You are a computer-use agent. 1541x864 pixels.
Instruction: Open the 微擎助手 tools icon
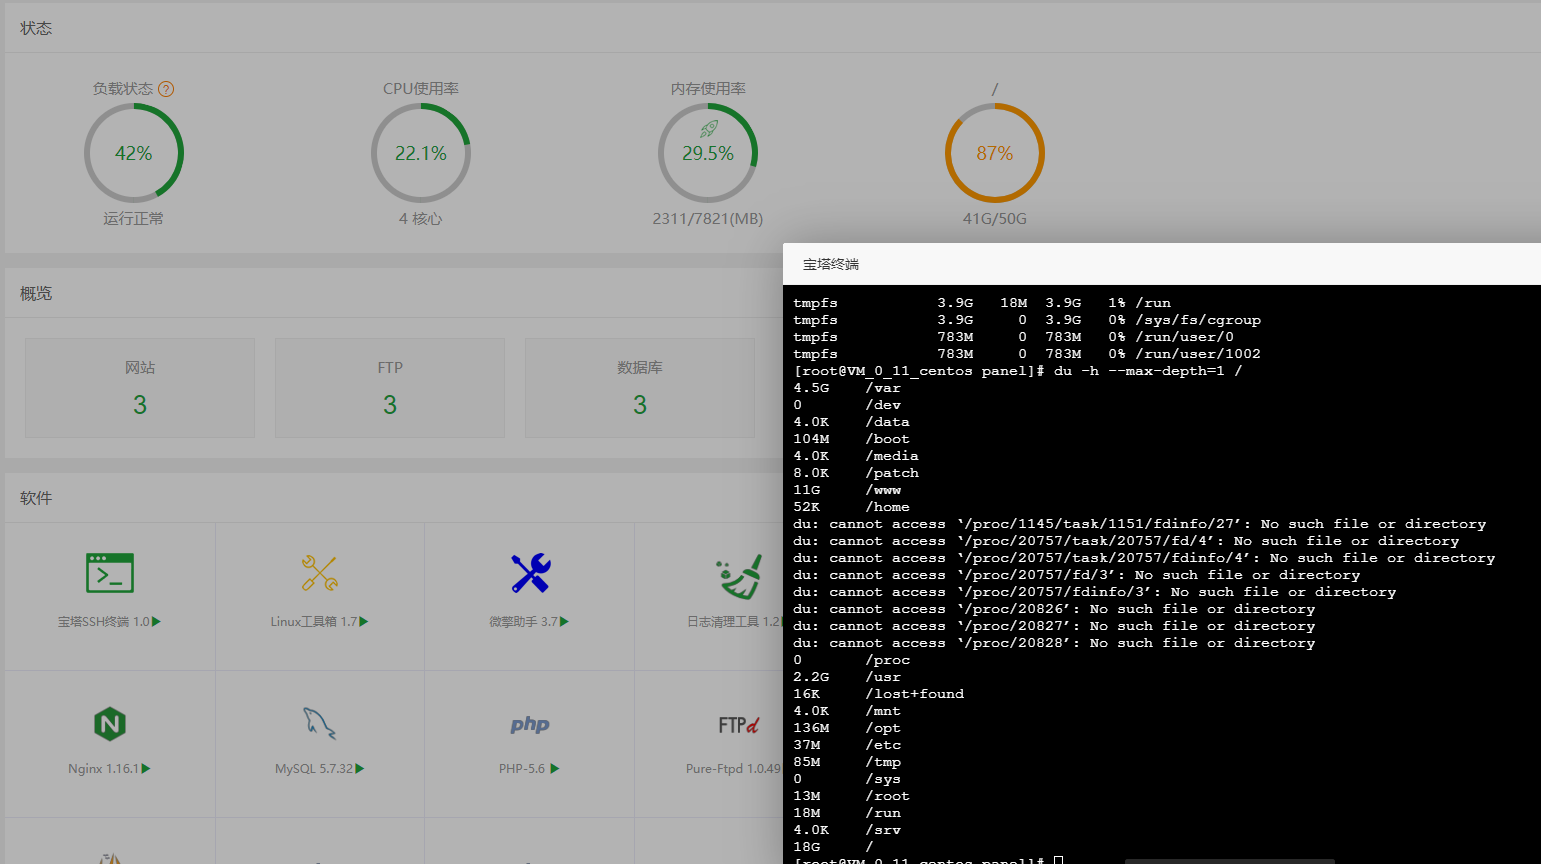pos(530,573)
